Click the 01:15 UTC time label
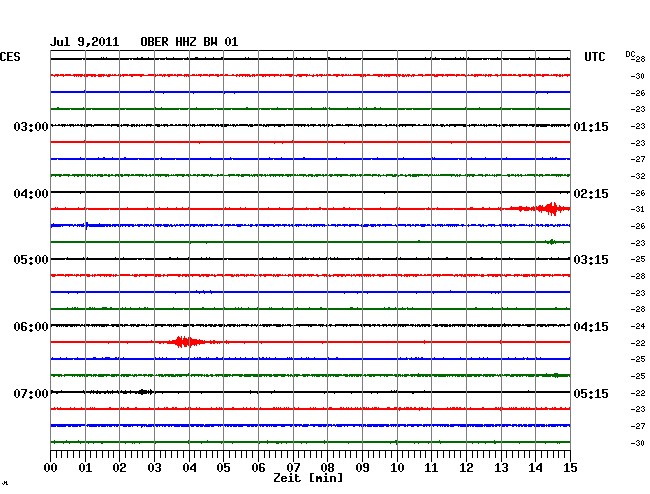Viewport: 650px width, 494px height. pyautogui.click(x=591, y=127)
